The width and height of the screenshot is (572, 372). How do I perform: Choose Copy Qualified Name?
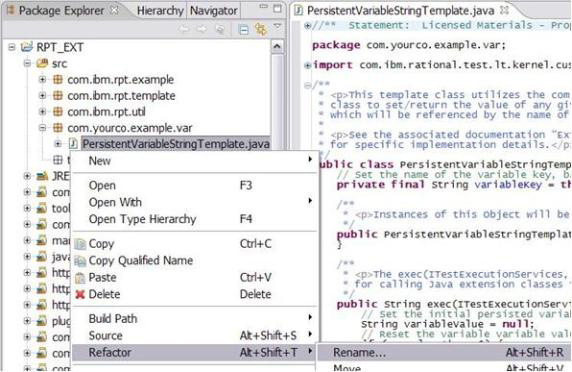[195, 260]
